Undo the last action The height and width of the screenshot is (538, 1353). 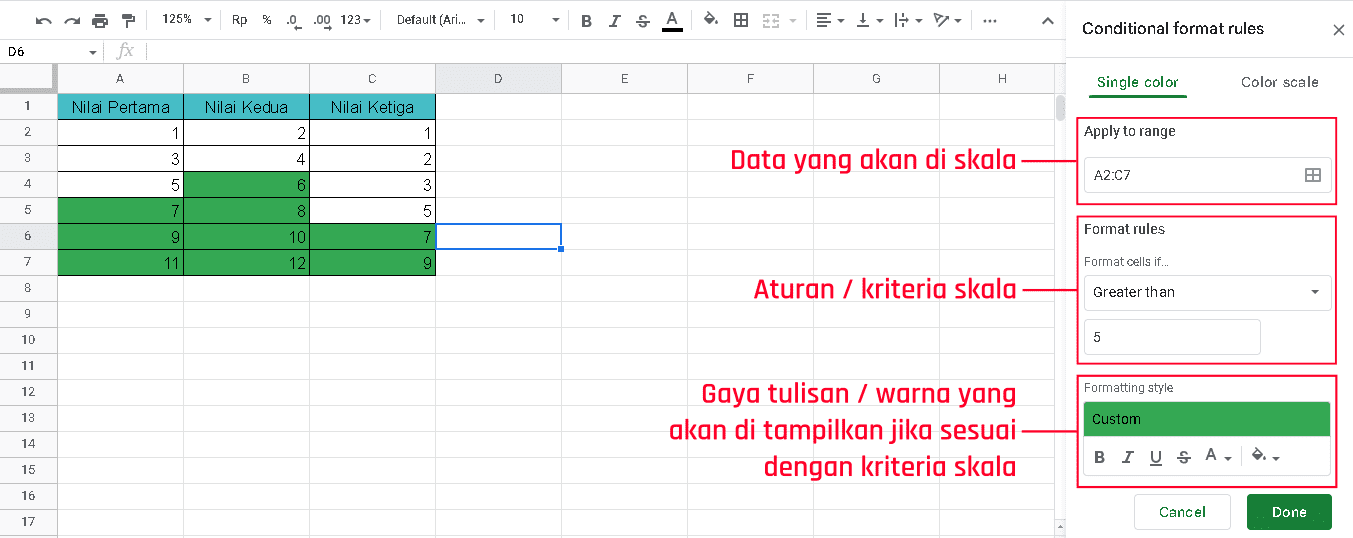pyautogui.click(x=44, y=20)
